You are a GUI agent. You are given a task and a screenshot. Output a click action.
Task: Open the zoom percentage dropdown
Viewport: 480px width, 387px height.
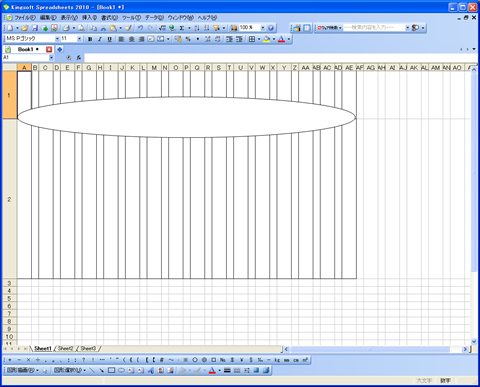263,28
